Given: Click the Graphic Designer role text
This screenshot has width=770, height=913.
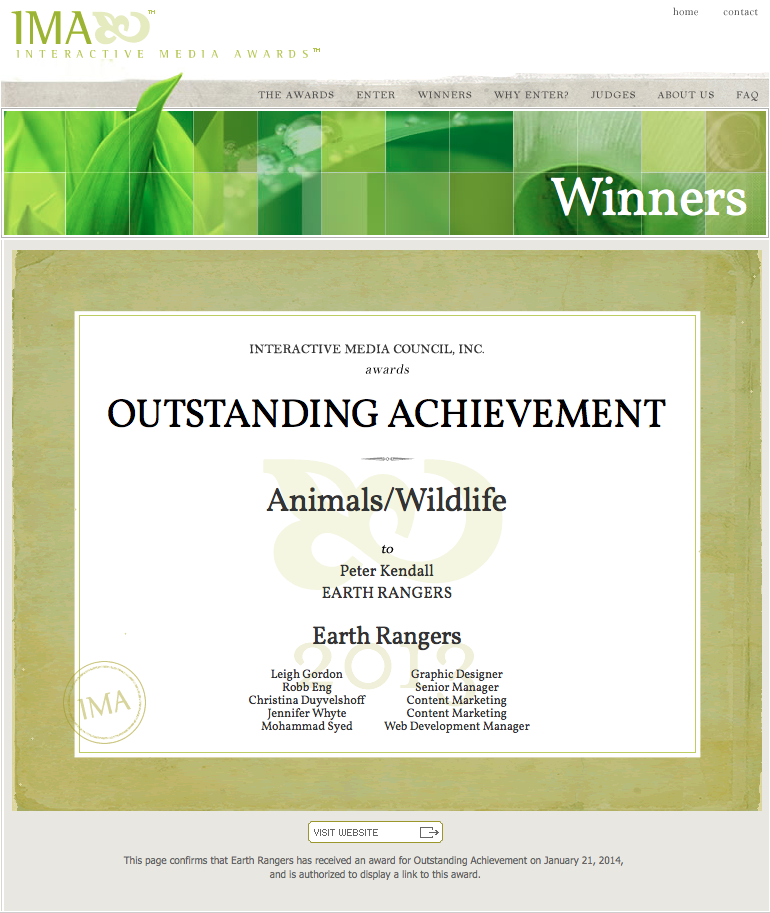Looking at the screenshot, I should [457, 674].
